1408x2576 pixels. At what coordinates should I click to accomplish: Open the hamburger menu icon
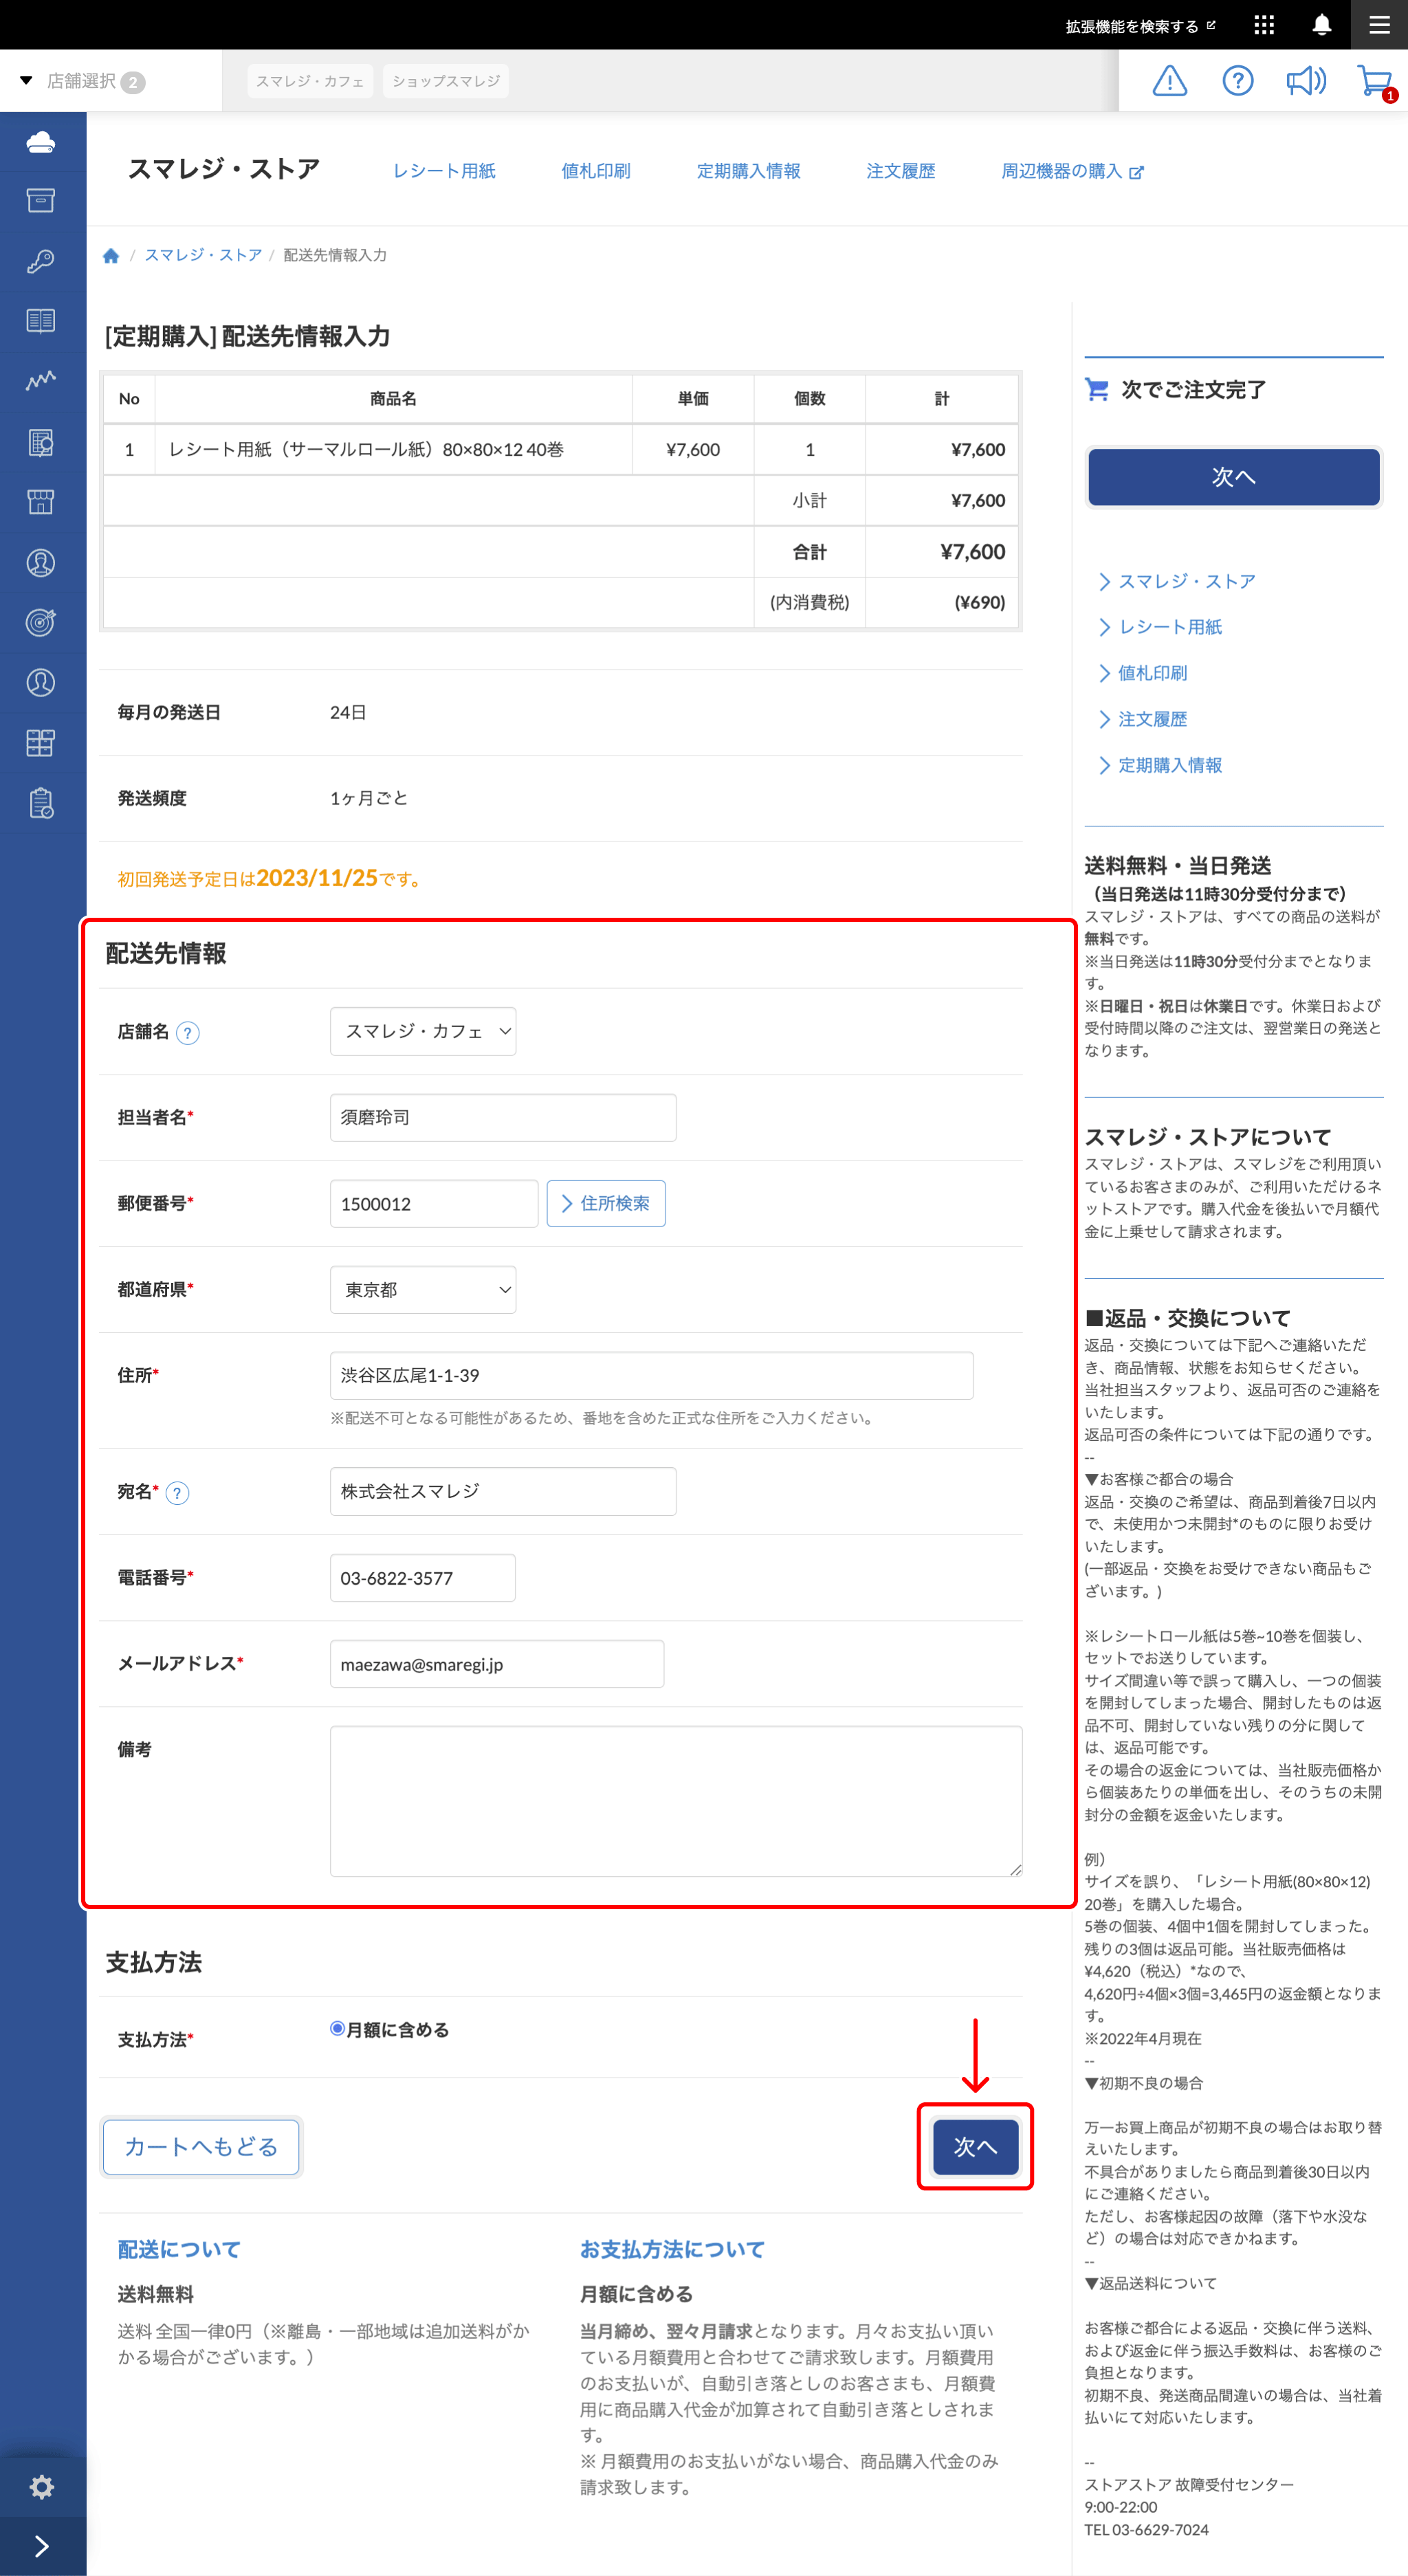1379,25
